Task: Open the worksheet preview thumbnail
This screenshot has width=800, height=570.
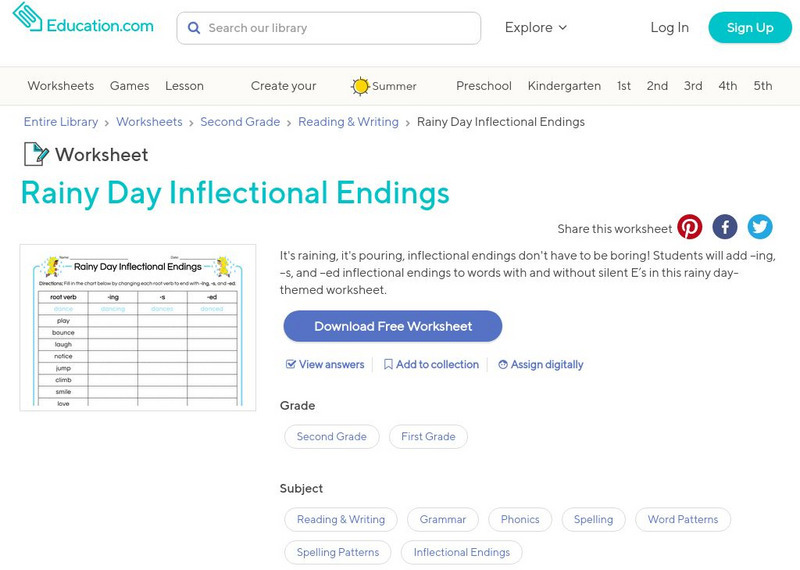Action: click(138, 328)
